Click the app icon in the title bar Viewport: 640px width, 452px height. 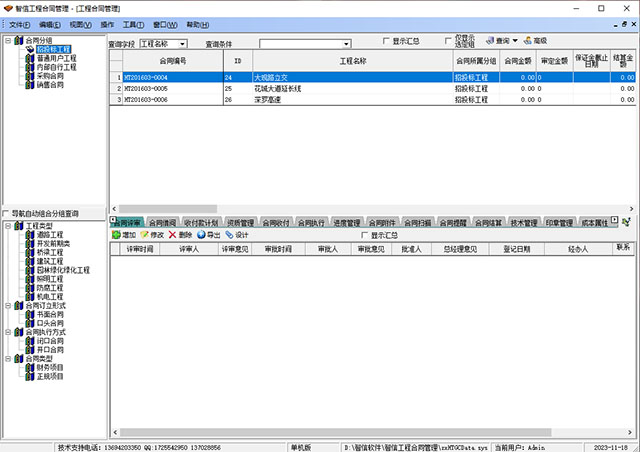tap(8, 8)
